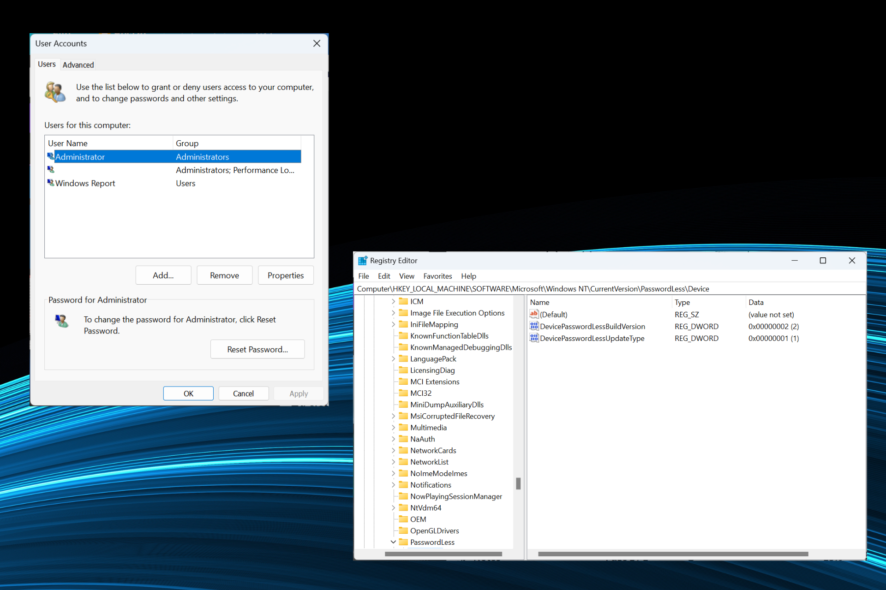886x590 pixels.
Task: Switch to the Advanced tab in User Accounts
Action: 78,64
